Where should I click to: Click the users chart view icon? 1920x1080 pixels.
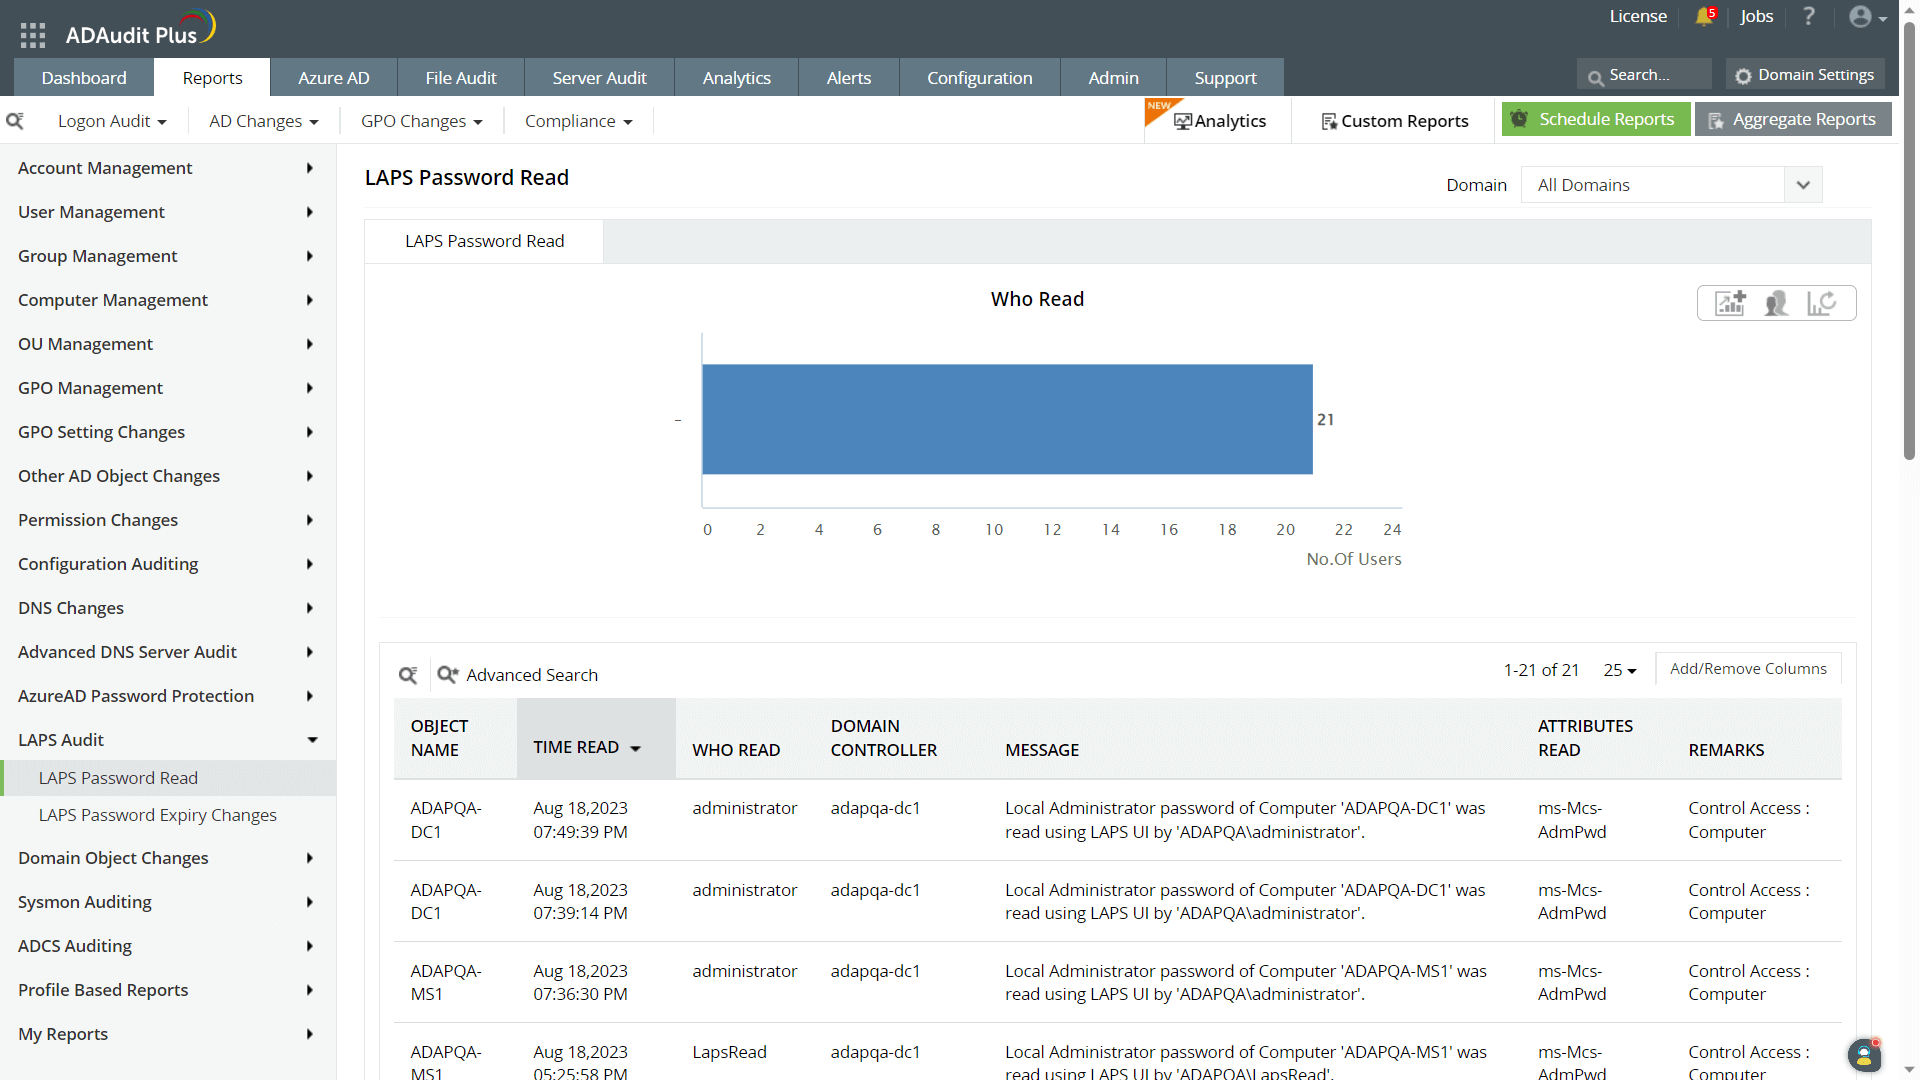coord(1776,303)
